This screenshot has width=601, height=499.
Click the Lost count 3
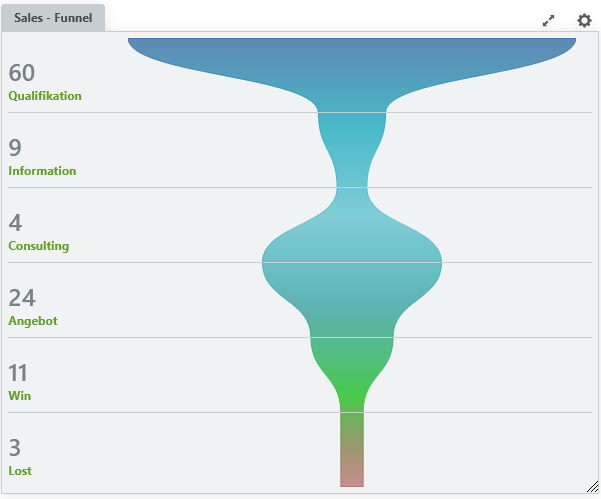pos(15,448)
